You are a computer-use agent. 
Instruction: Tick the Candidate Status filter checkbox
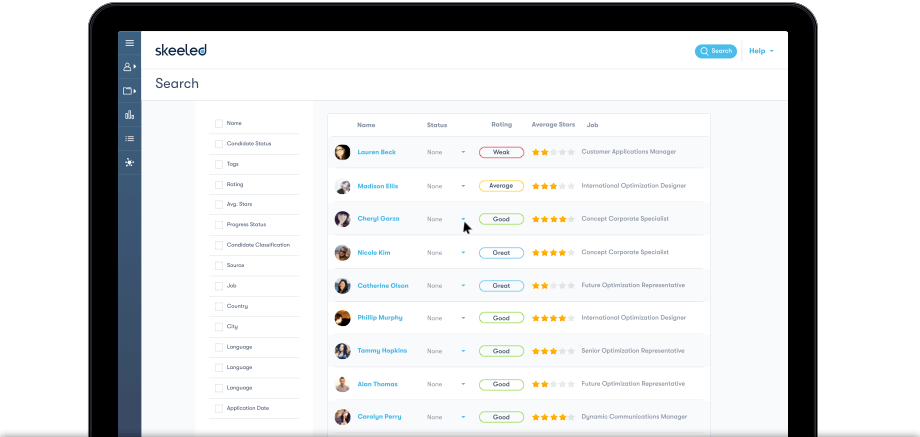click(219, 144)
